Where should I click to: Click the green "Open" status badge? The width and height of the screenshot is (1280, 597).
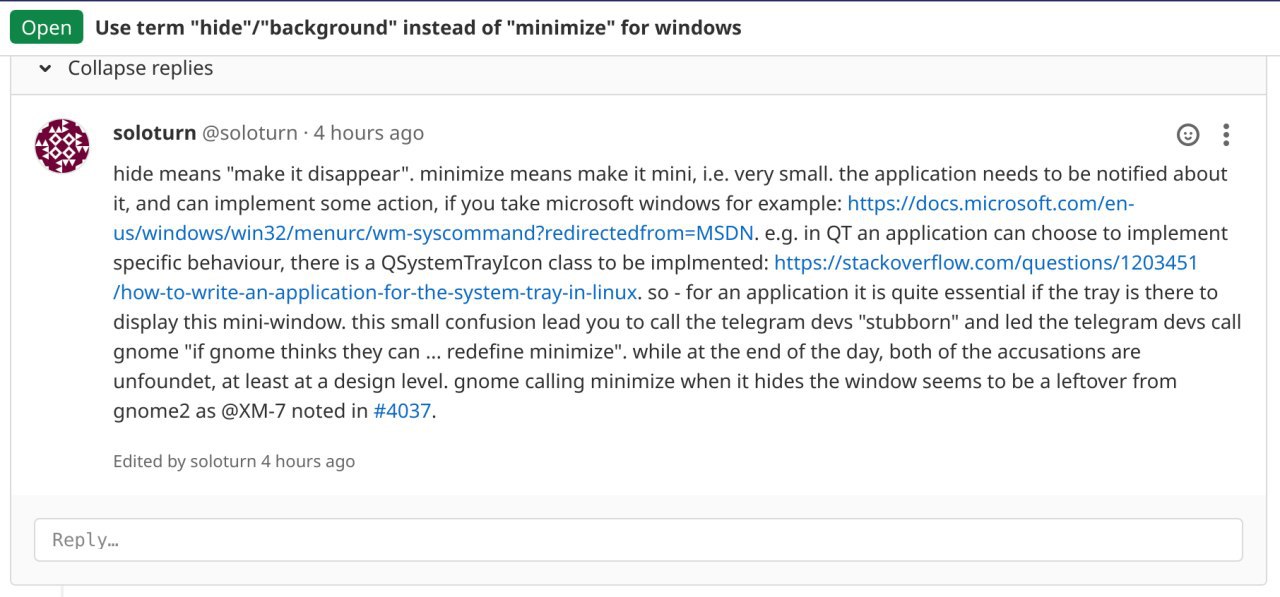coord(46,27)
